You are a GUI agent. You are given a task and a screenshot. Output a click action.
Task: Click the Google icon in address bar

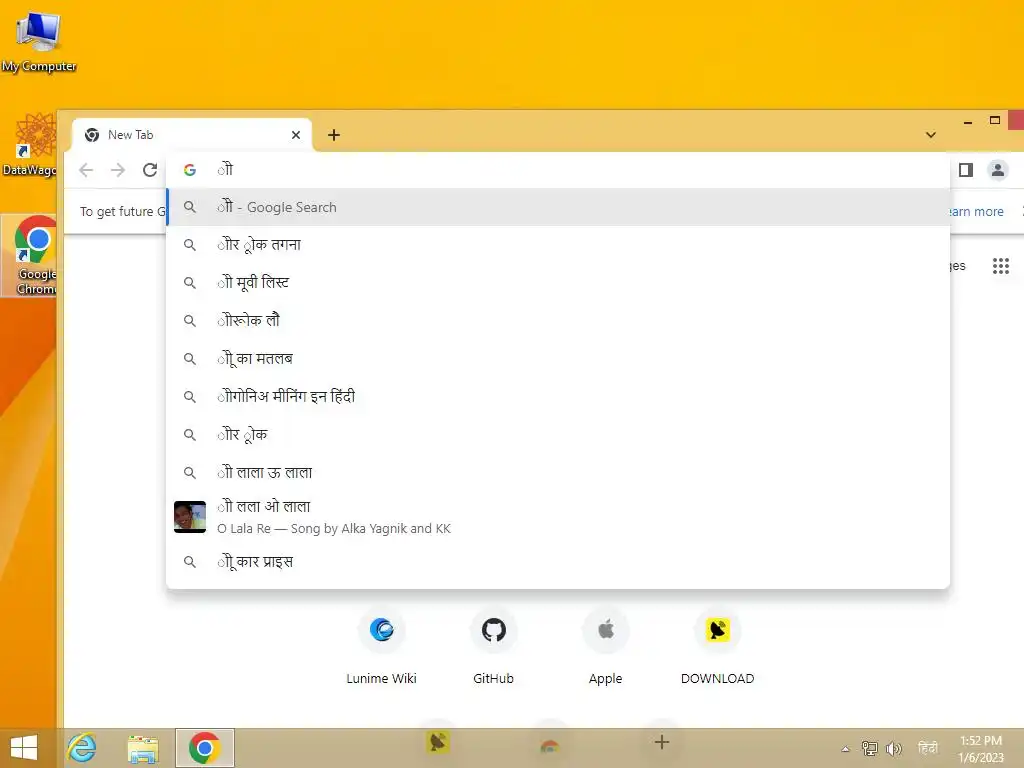click(x=190, y=170)
